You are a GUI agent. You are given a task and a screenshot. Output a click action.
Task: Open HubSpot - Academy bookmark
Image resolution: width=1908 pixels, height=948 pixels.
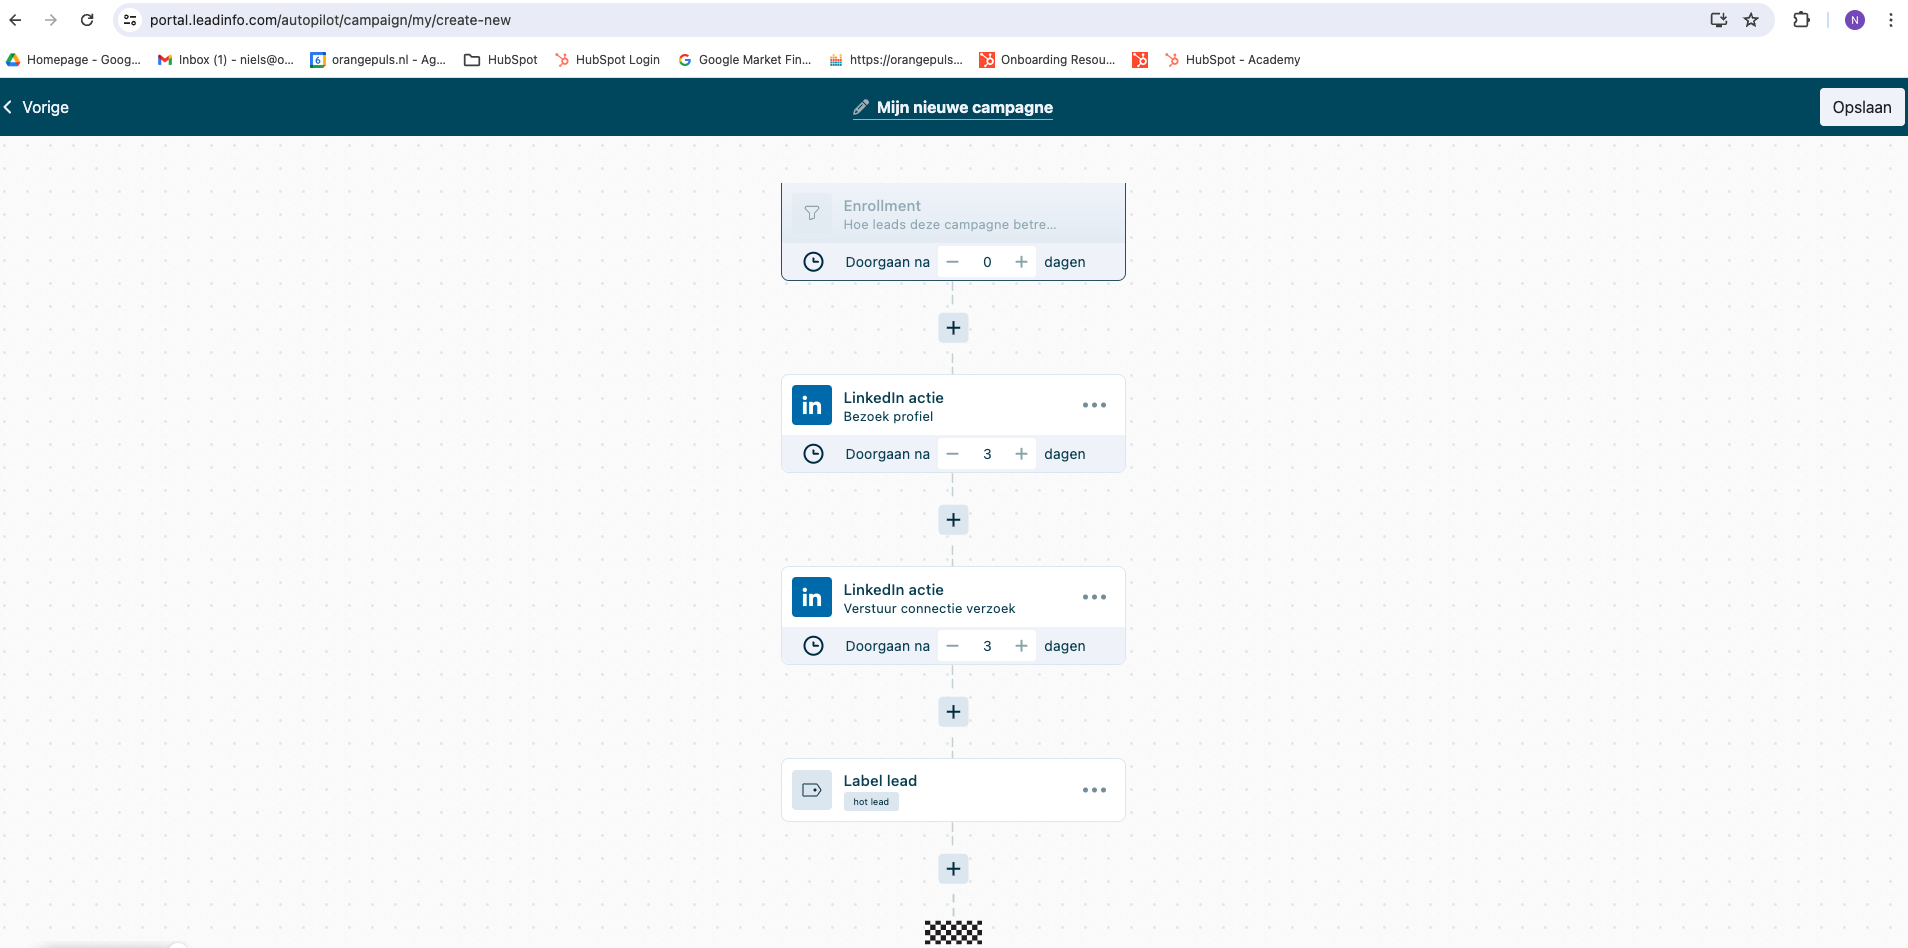tap(1233, 60)
